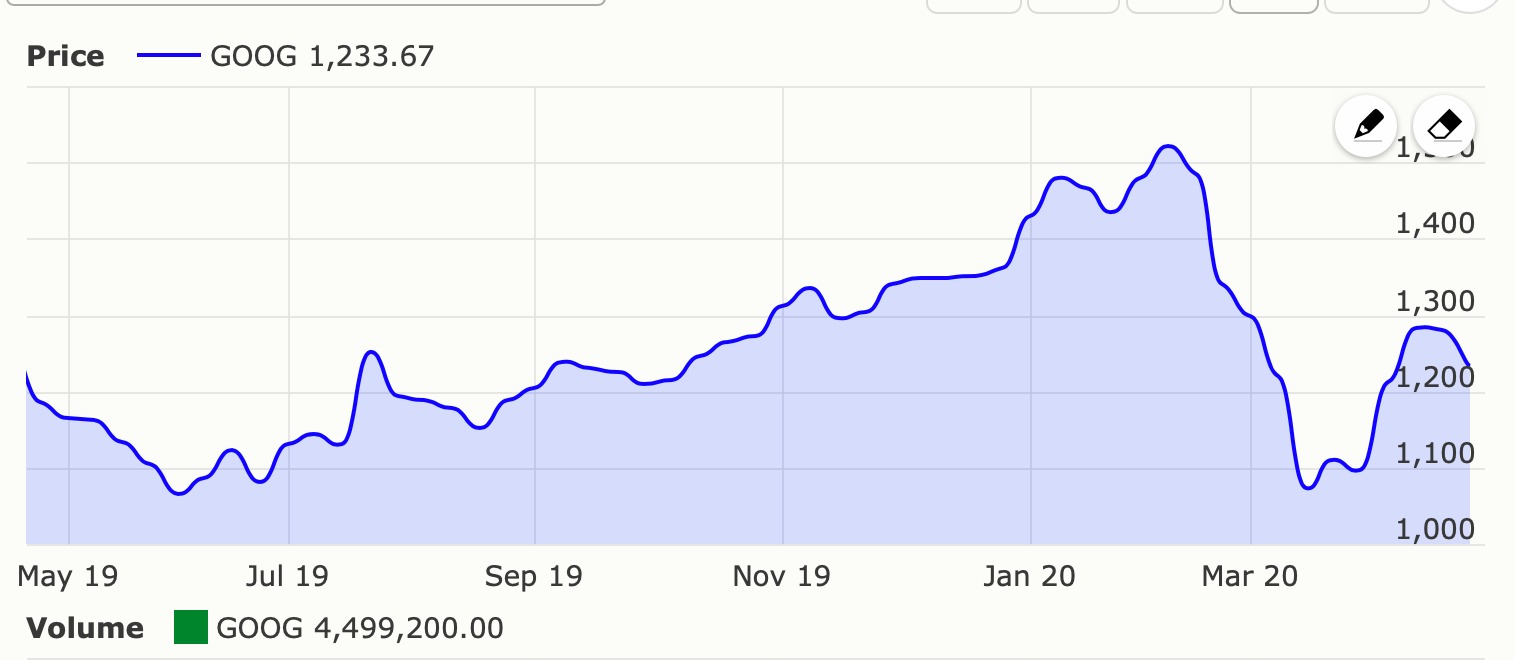Click the Jan 20 axis label
The image size is (1514, 660).
[x=1031, y=577]
